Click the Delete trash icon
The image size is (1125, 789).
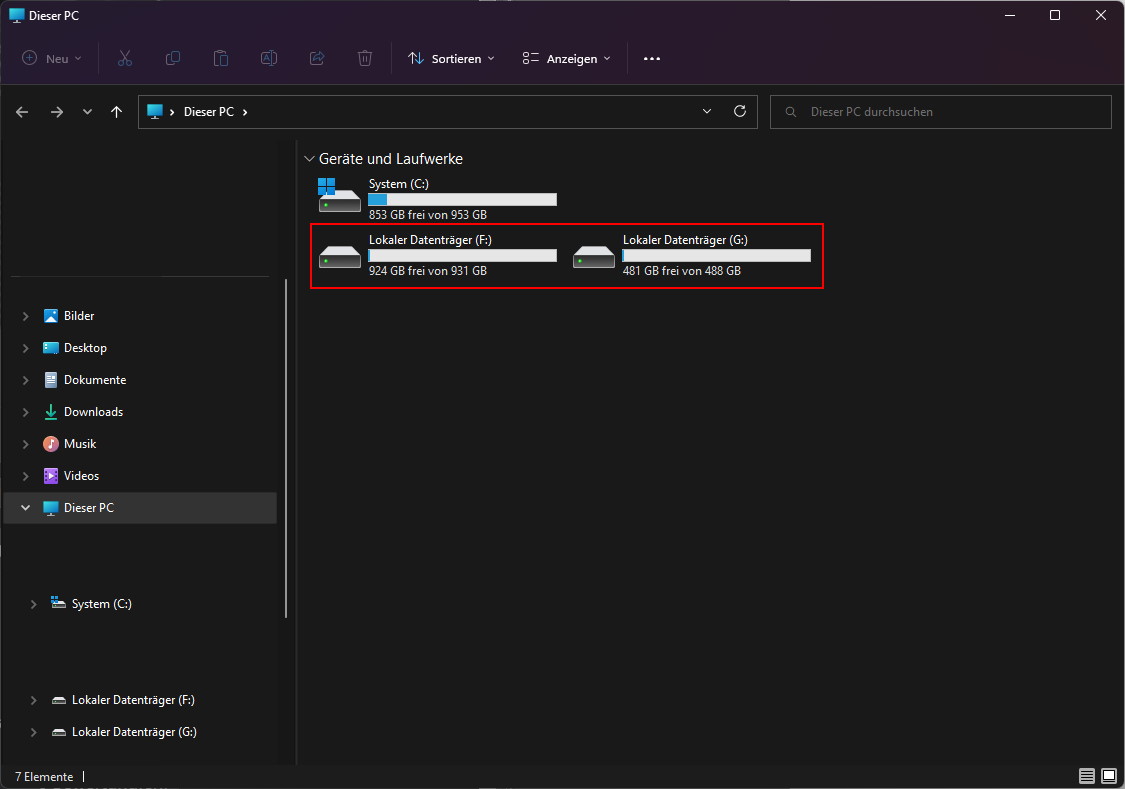click(x=365, y=59)
